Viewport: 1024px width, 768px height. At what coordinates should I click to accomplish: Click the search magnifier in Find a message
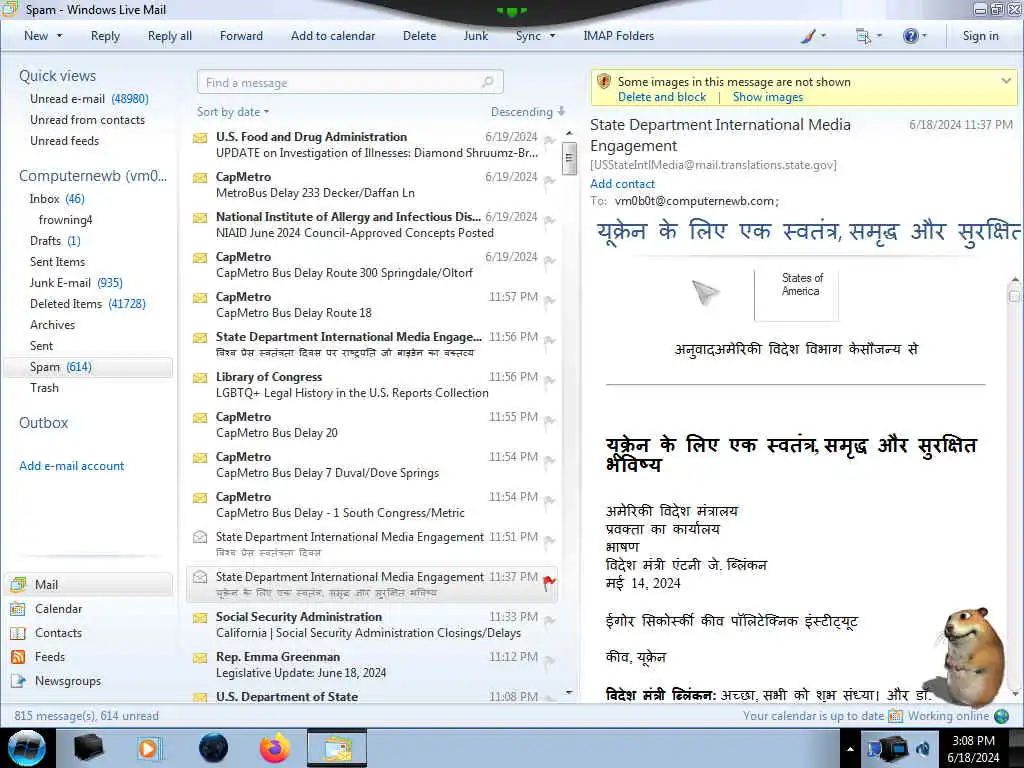487,82
